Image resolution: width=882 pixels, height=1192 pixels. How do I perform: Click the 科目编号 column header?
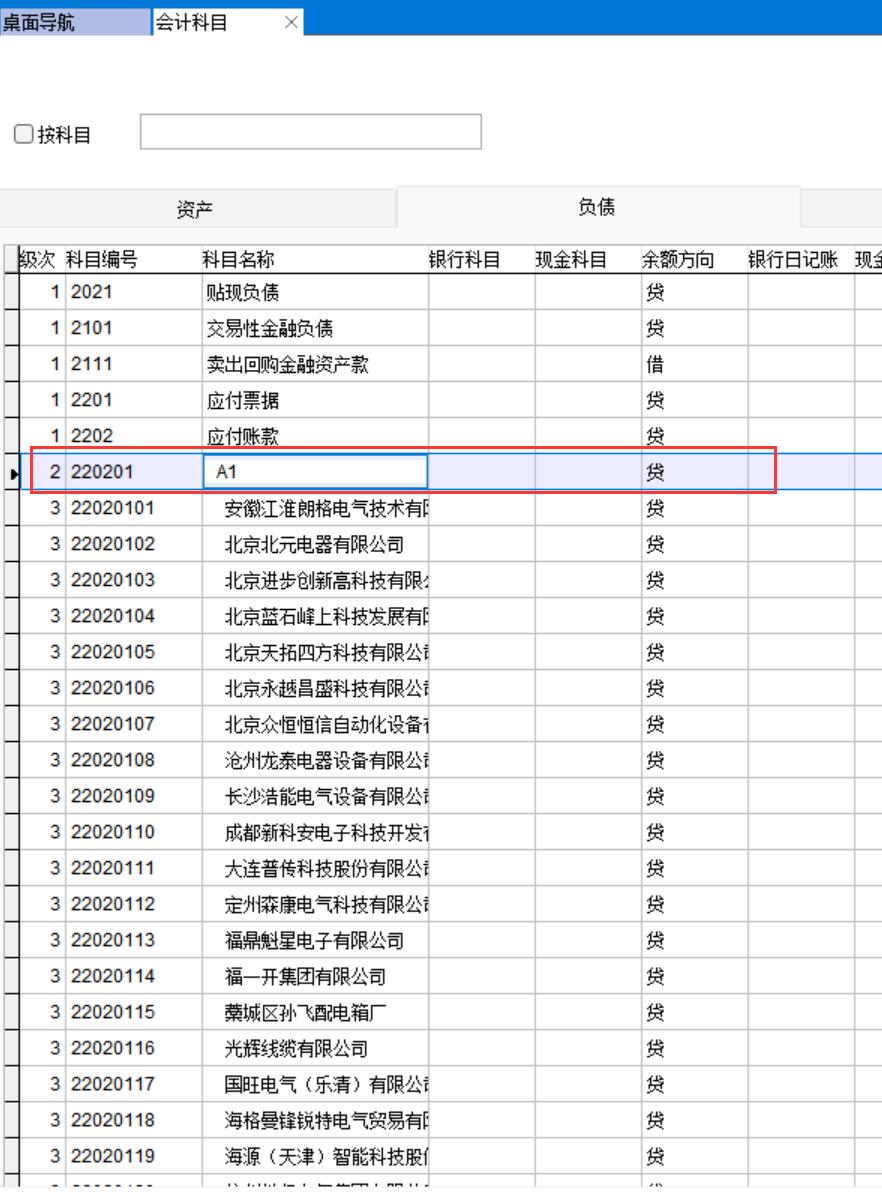point(102,261)
